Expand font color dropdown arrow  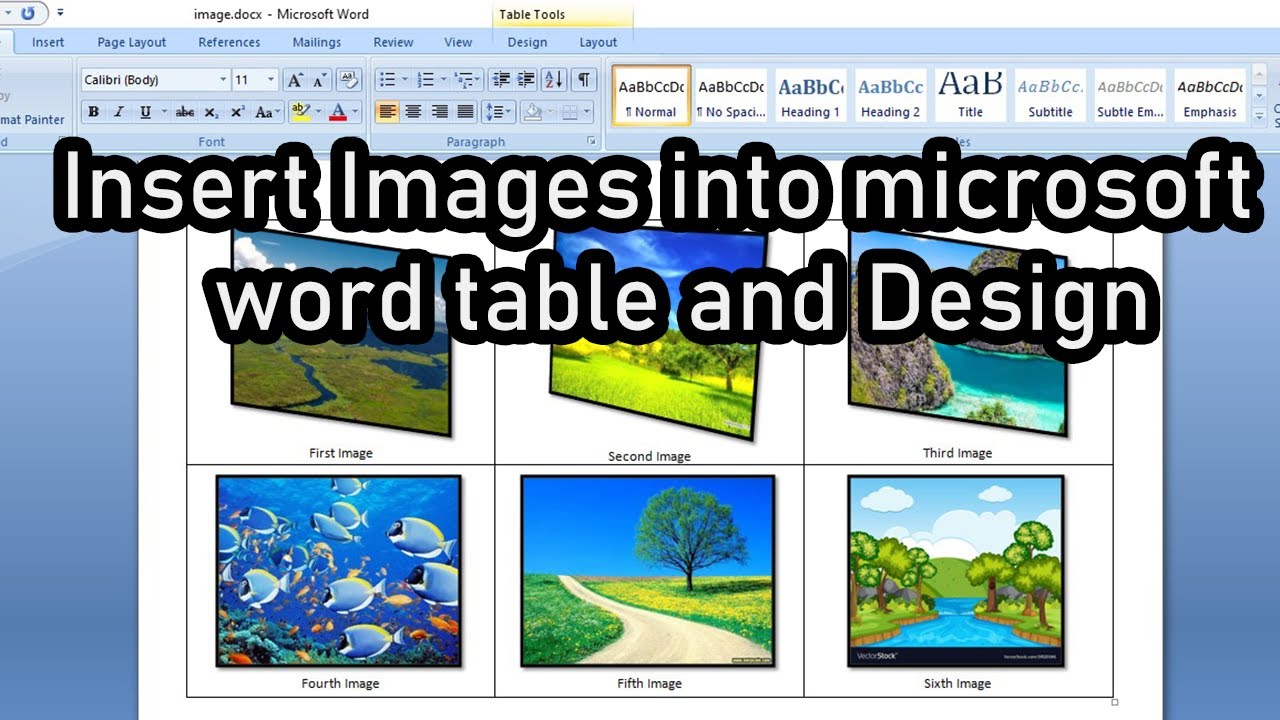click(x=355, y=112)
